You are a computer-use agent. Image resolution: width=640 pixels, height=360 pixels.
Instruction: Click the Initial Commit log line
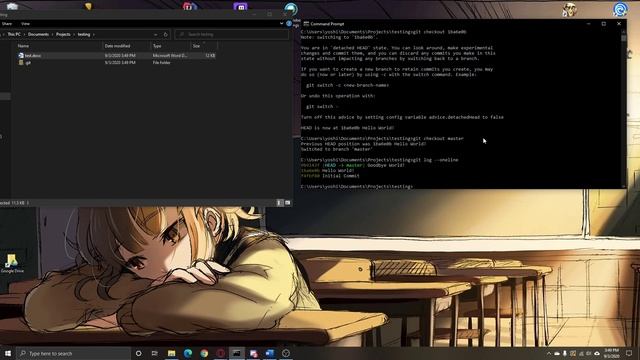pos(330,176)
